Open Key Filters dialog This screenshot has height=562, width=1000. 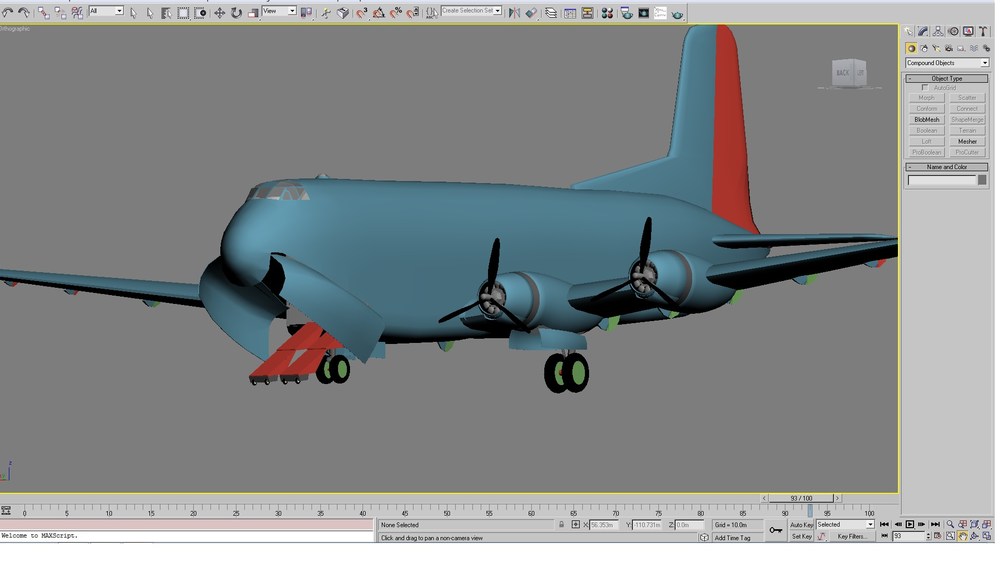tap(851, 536)
